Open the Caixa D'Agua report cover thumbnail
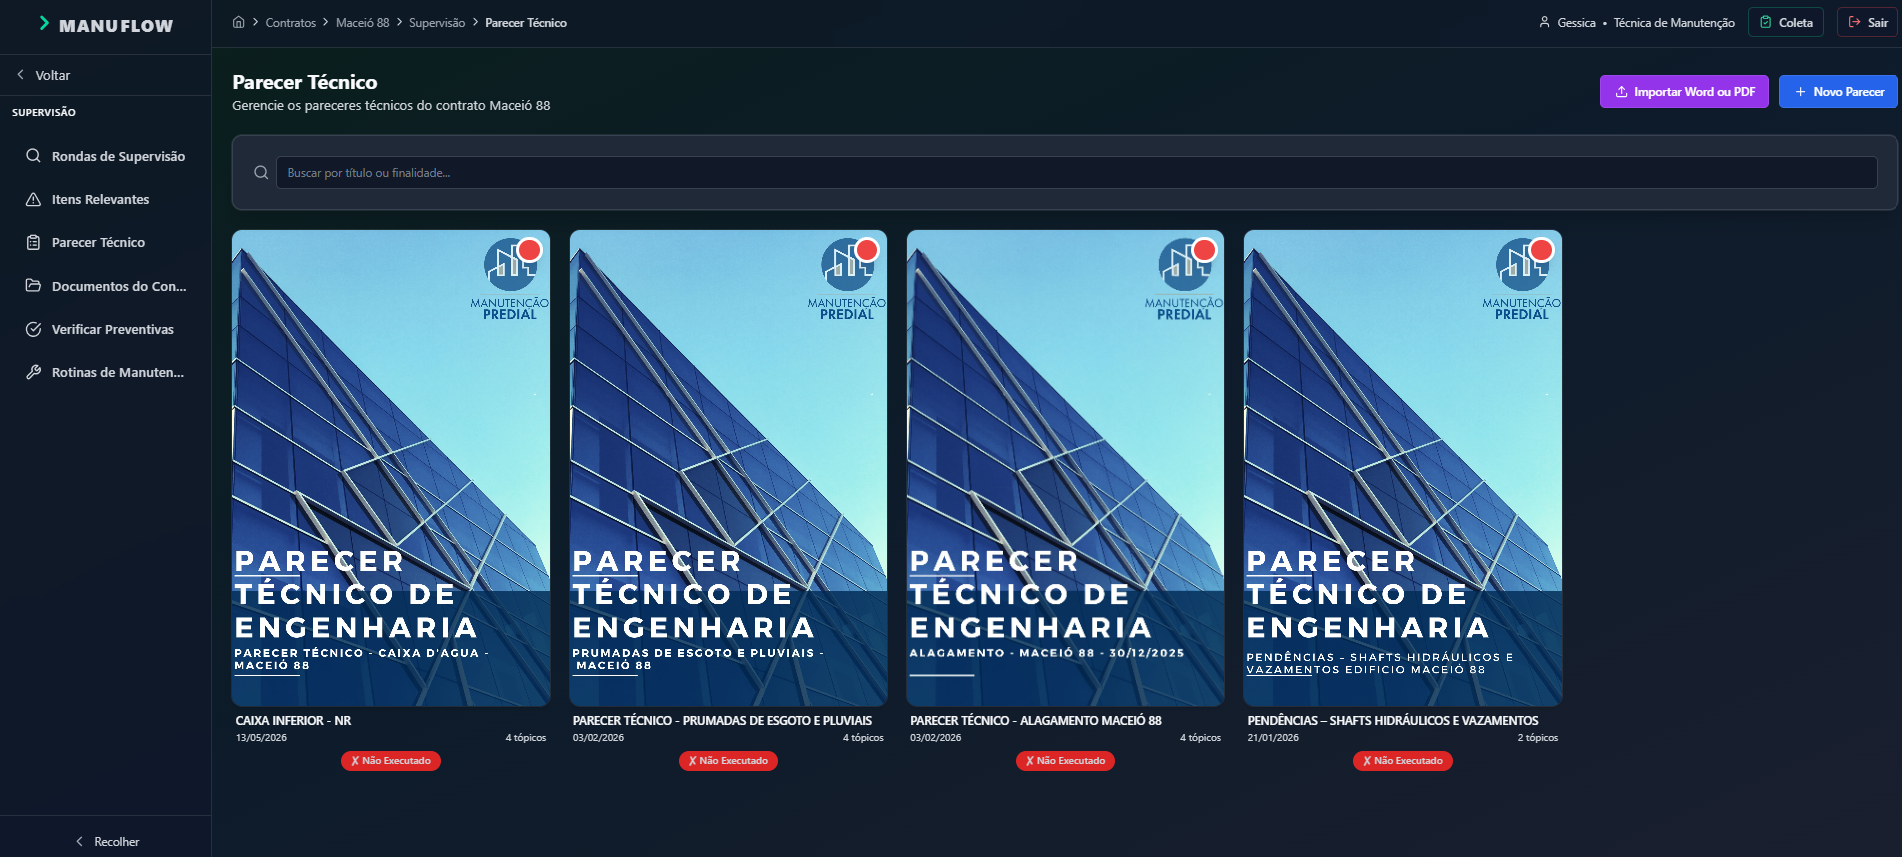The width and height of the screenshot is (1902, 857). pos(391,468)
